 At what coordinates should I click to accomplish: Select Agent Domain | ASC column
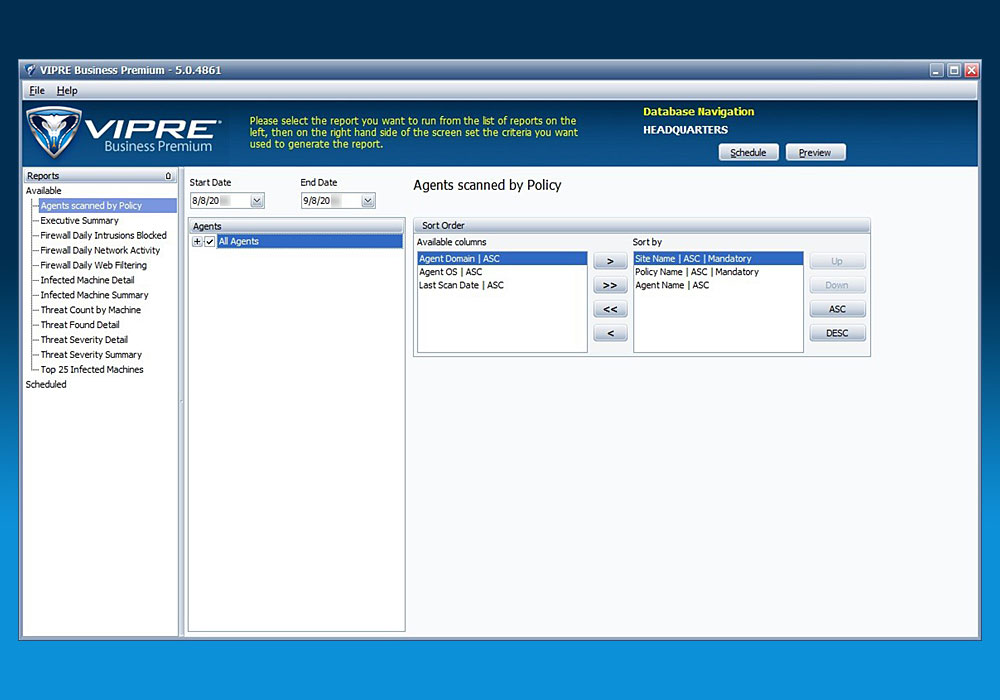coord(502,258)
